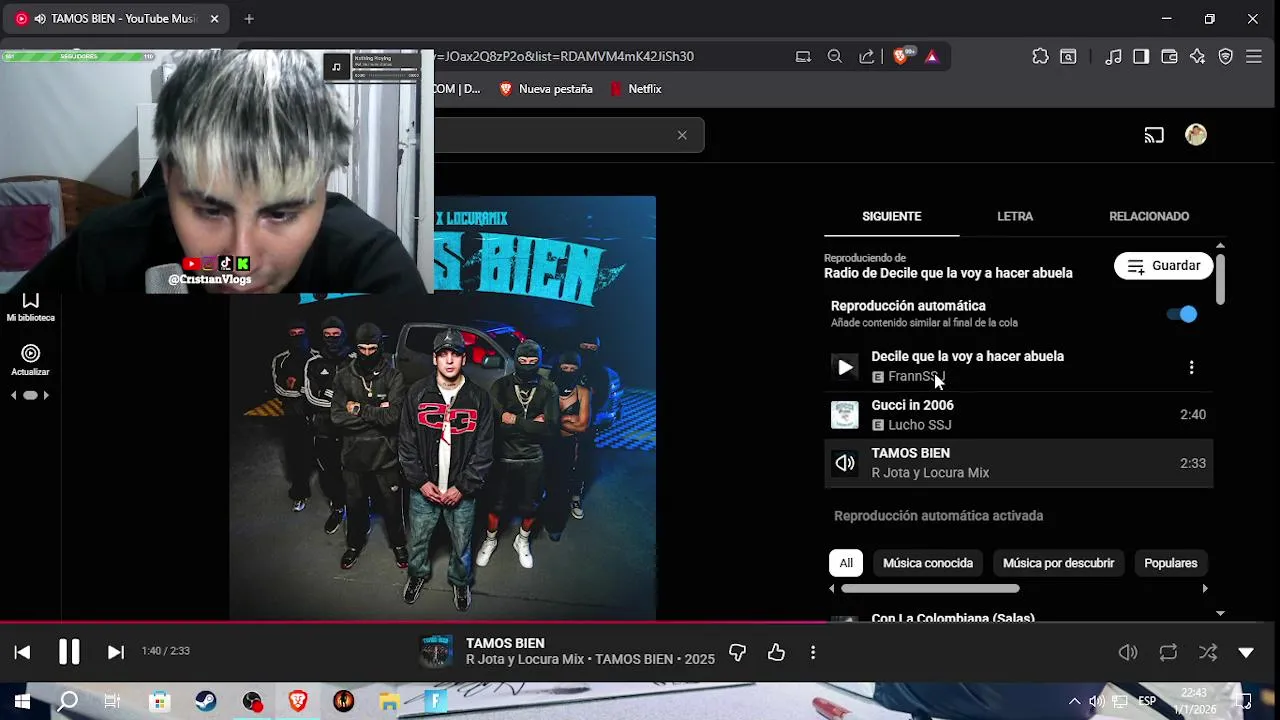Open browser extensions puzzle icon
Image resolution: width=1280 pixels, height=720 pixels.
coord(1040,57)
